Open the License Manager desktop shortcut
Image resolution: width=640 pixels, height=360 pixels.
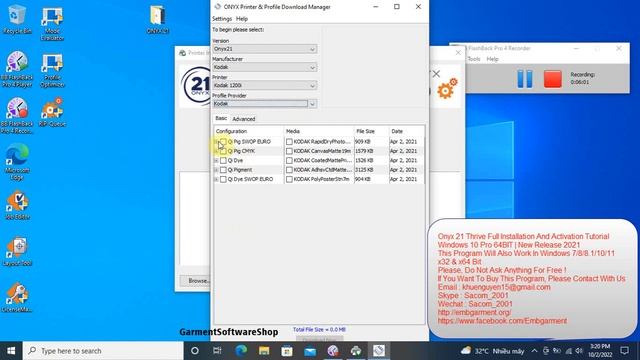[17, 298]
